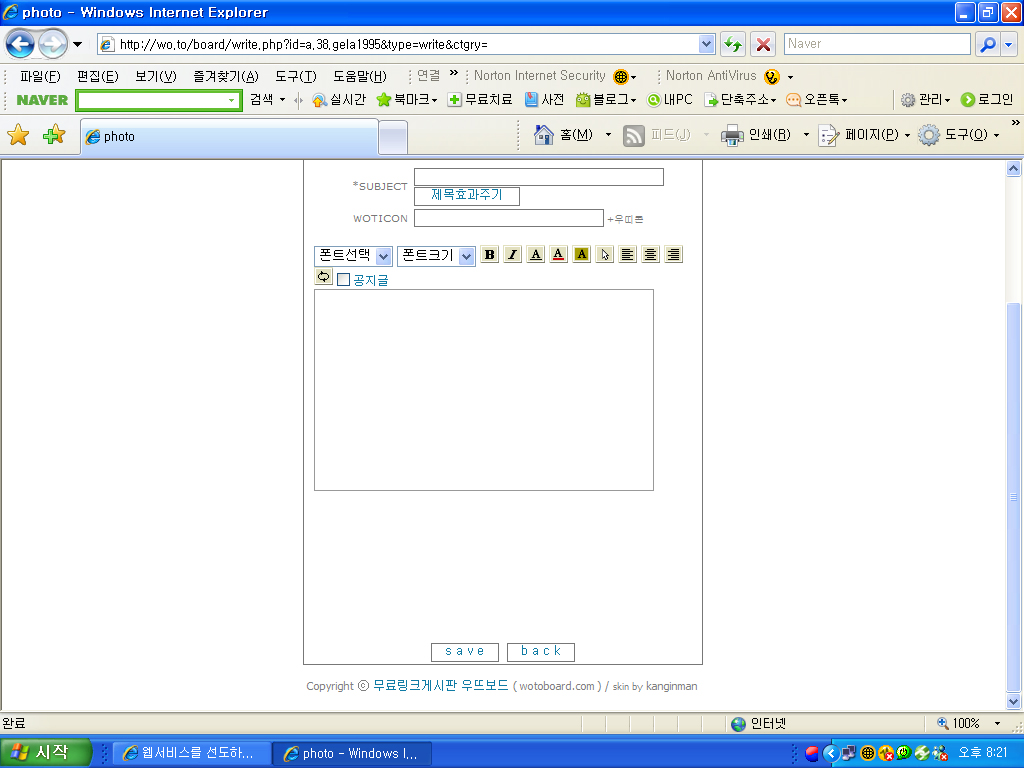Apply underline with the underlined A icon
1024x768 pixels.
(536, 255)
